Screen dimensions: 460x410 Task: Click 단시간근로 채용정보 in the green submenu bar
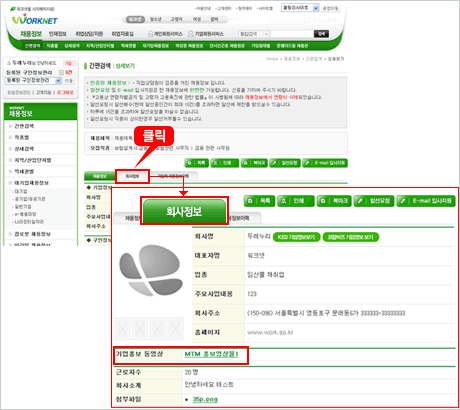coord(227,46)
